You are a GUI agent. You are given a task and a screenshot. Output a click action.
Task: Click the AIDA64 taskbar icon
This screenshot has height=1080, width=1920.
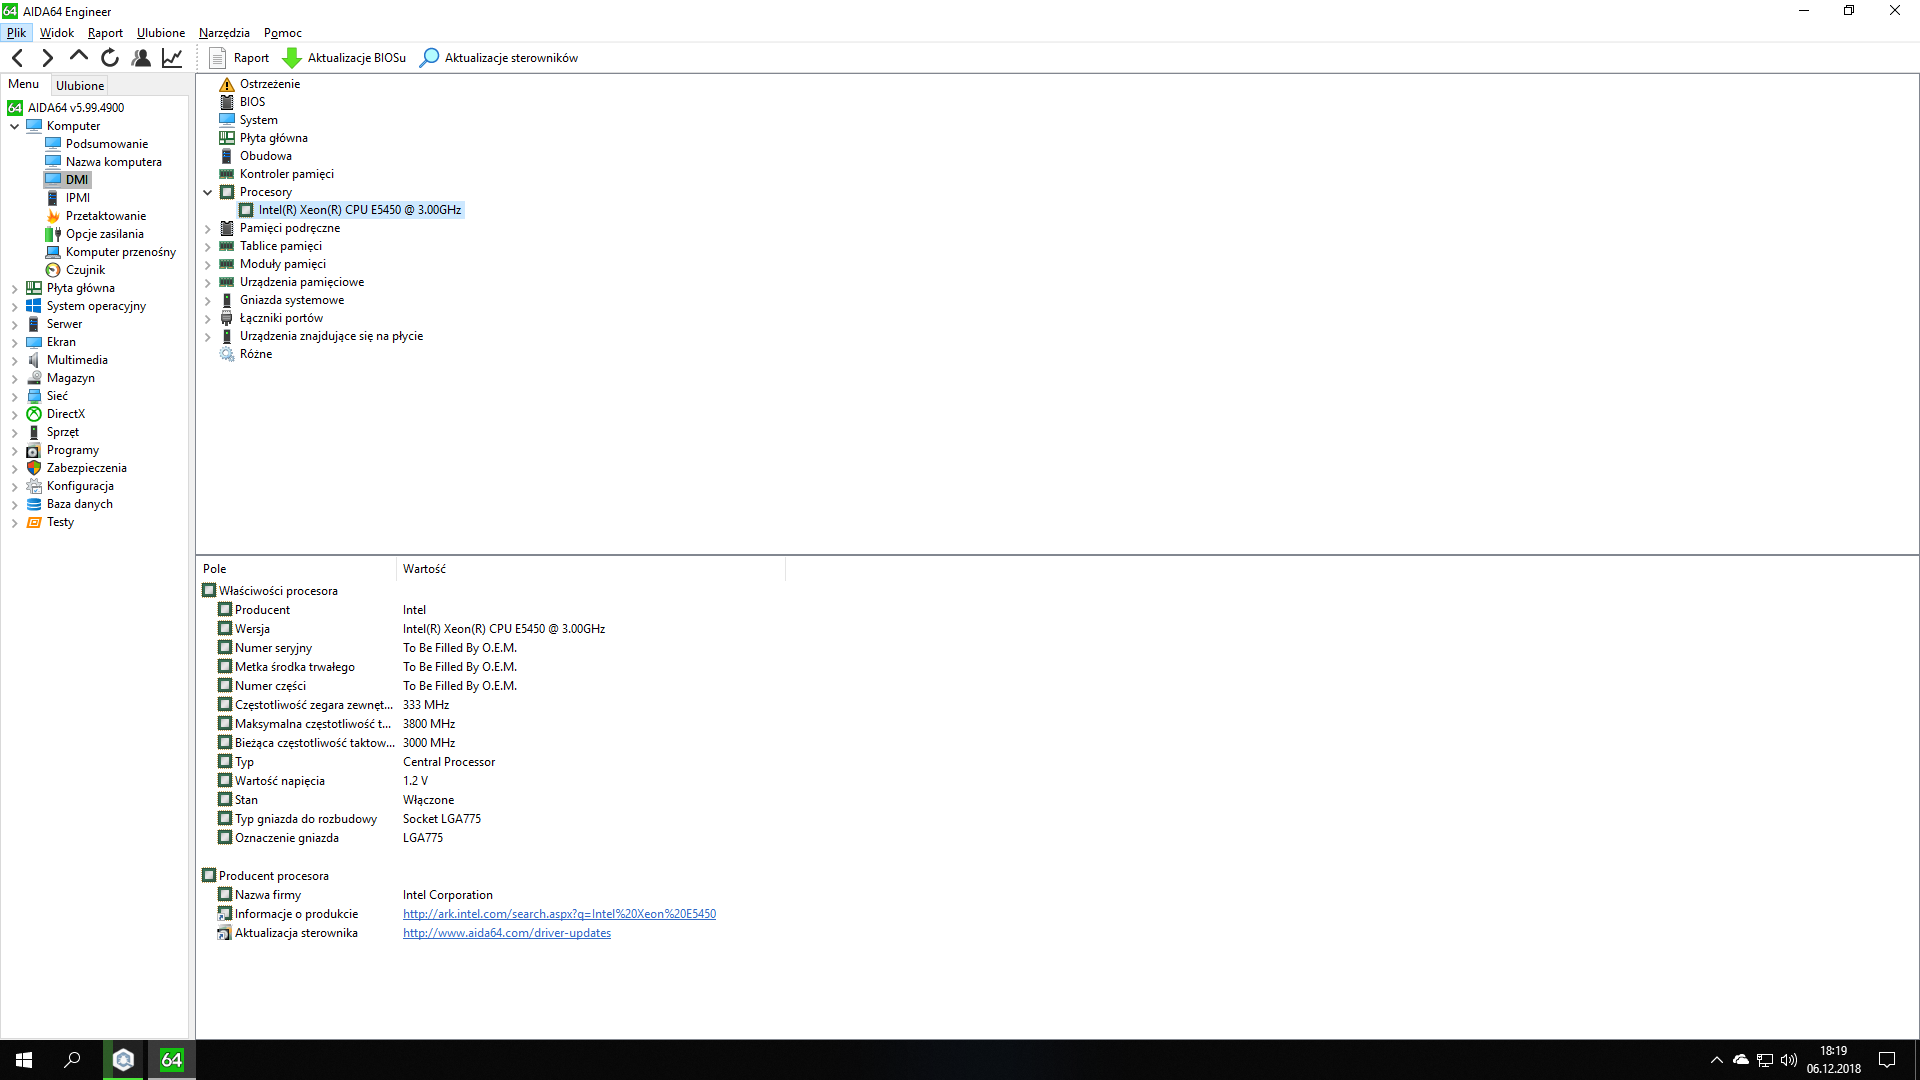tap(171, 1060)
